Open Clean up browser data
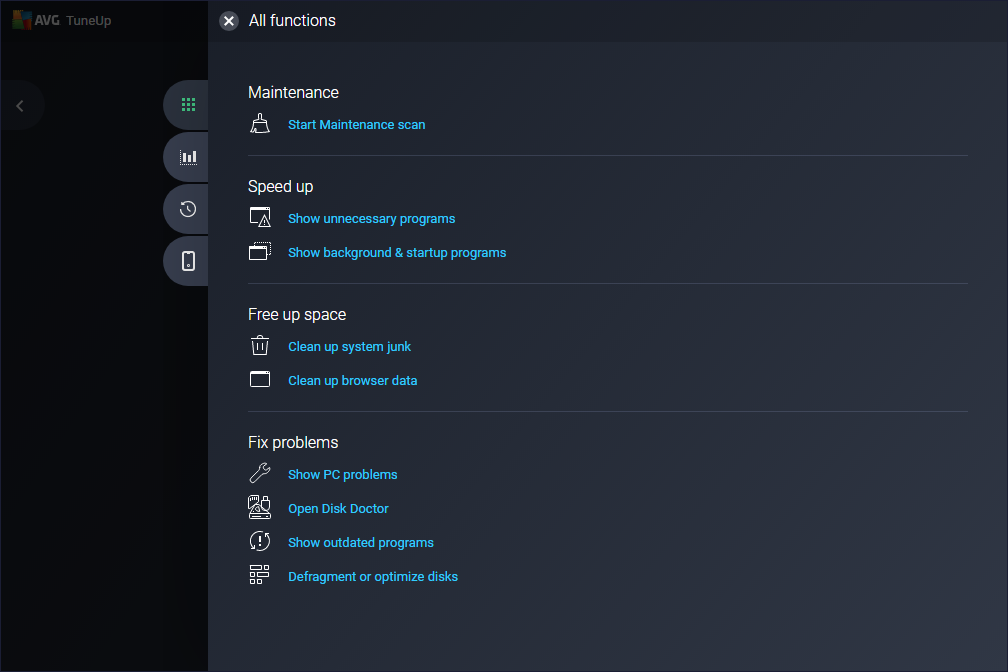The width and height of the screenshot is (1008, 672). tap(352, 380)
